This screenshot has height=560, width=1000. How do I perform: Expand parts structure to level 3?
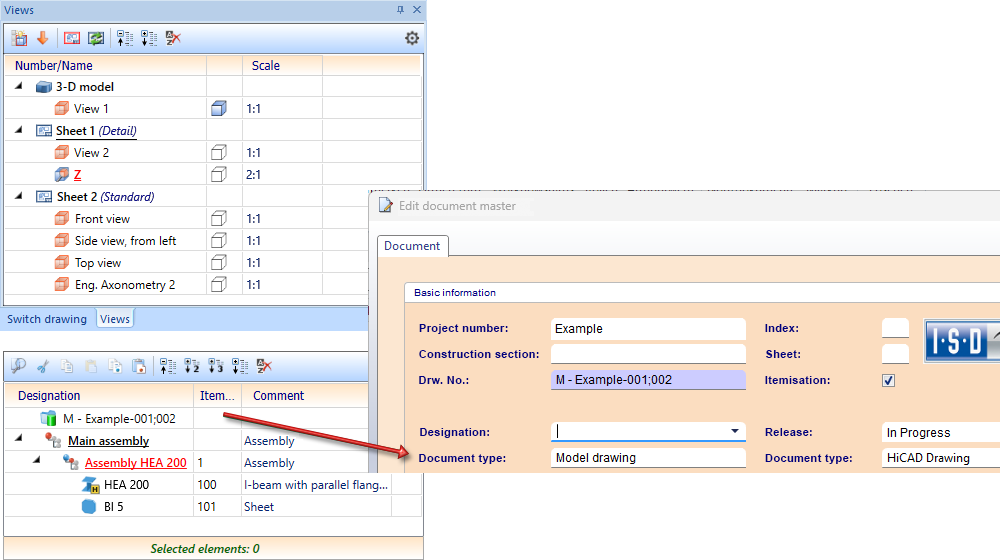coord(216,366)
